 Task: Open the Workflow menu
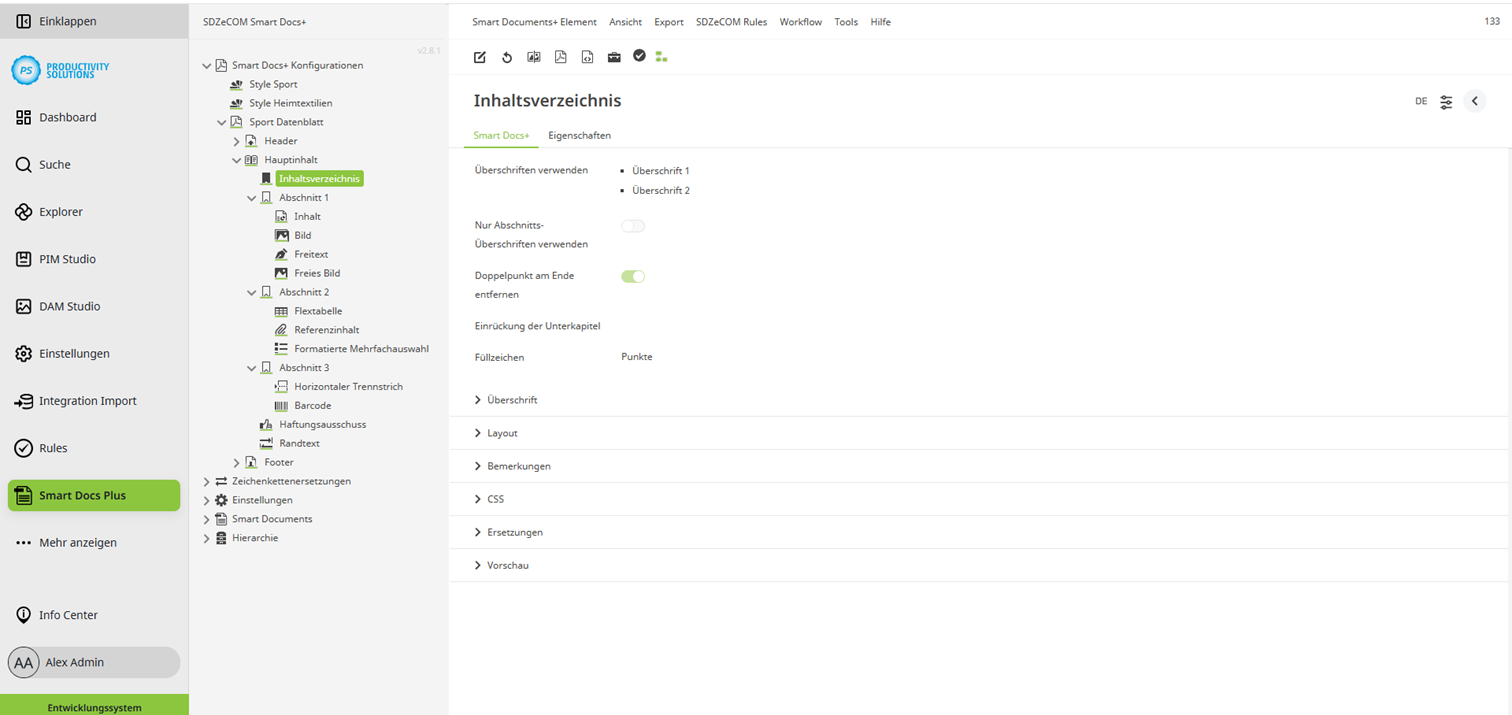coord(800,21)
